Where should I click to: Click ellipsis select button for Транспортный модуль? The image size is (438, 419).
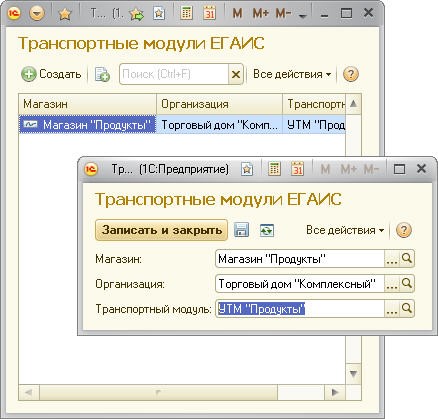392,309
